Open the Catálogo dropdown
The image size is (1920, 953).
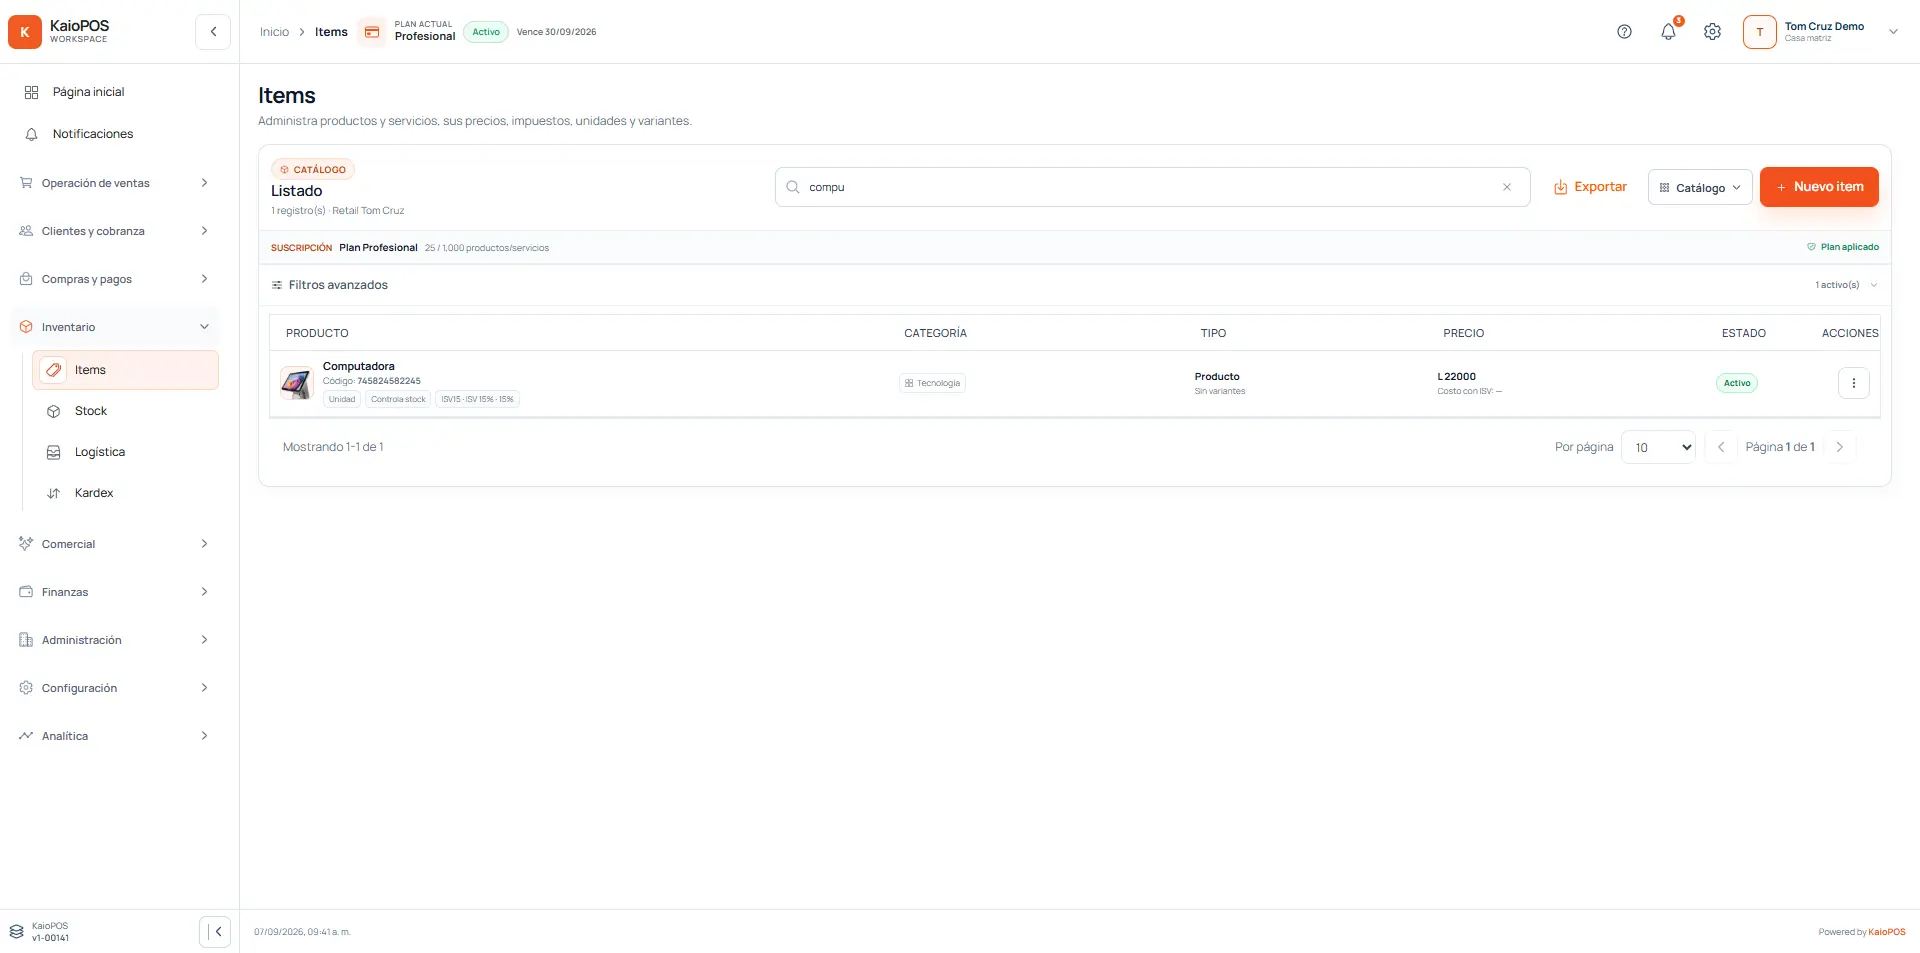[1700, 187]
